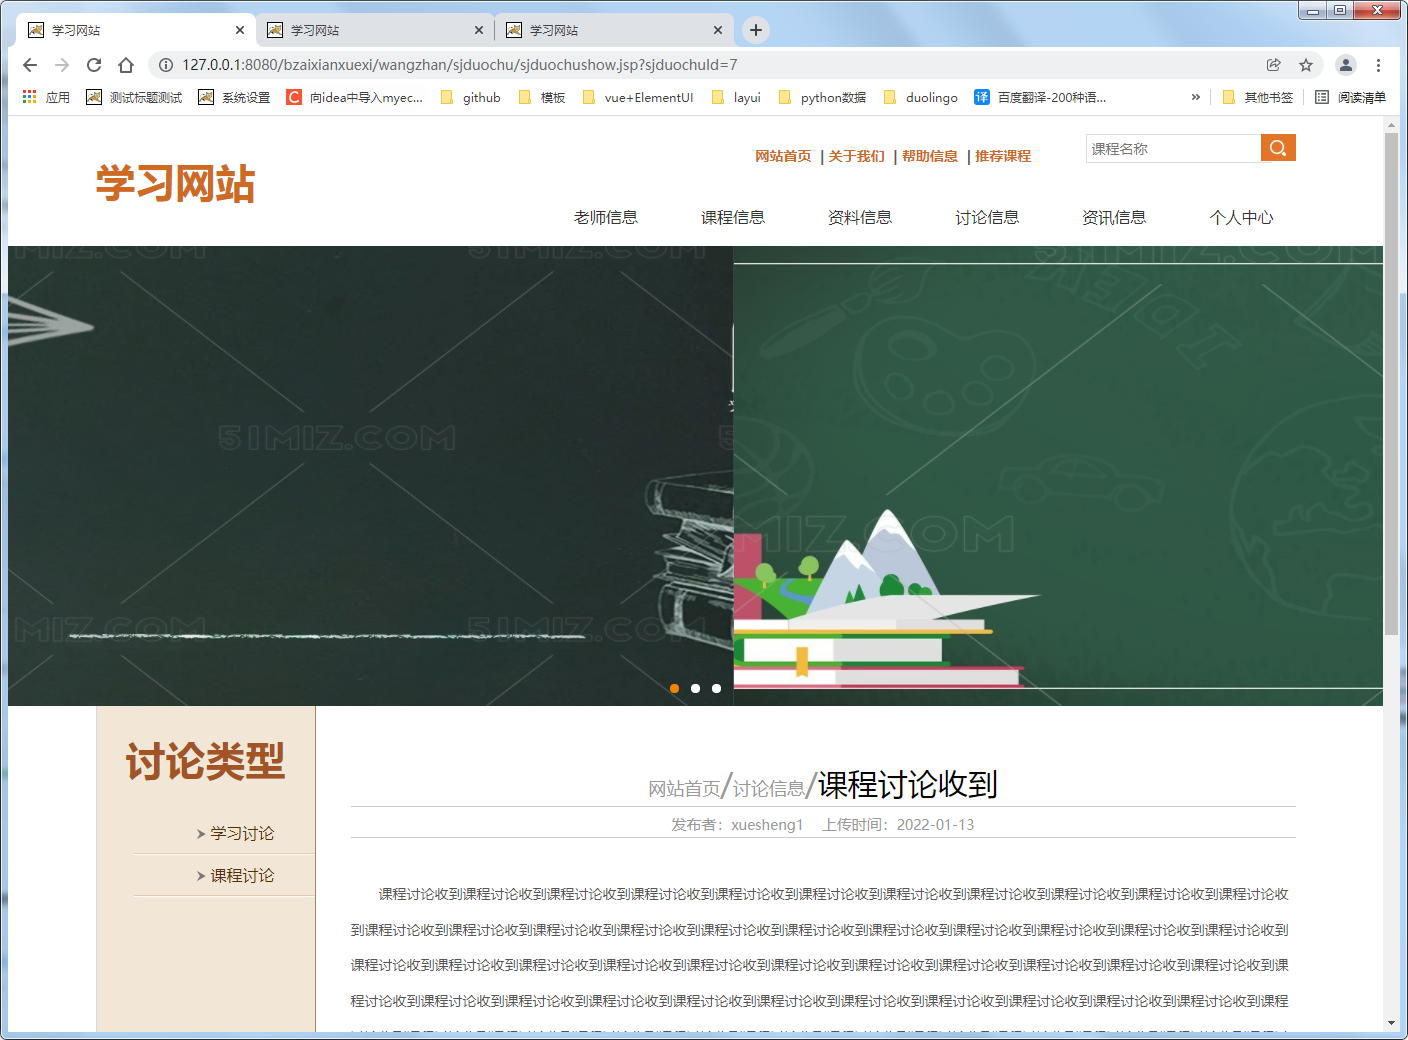Show more bookmarks via double chevron
This screenshot has width=1408, height=1040.
pos(1195,97)
